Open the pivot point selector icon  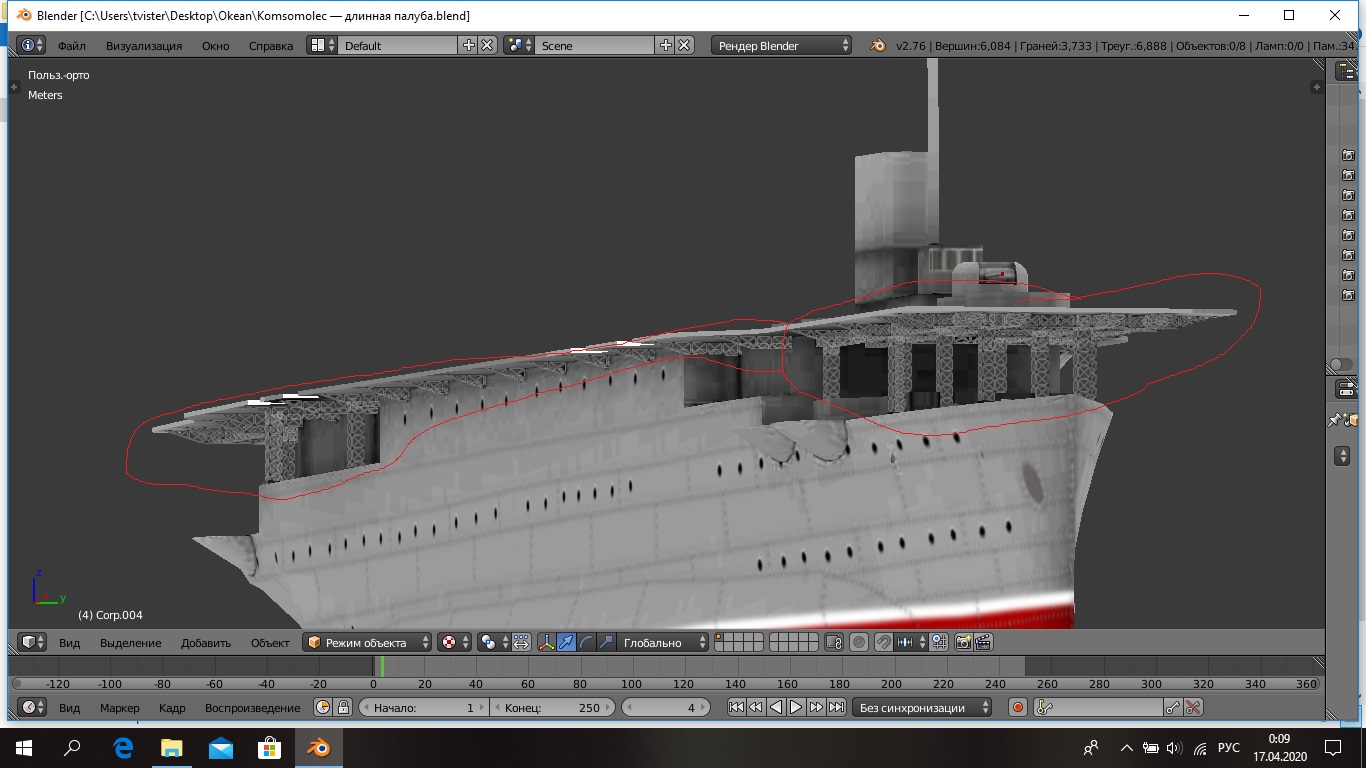point(450,642)
